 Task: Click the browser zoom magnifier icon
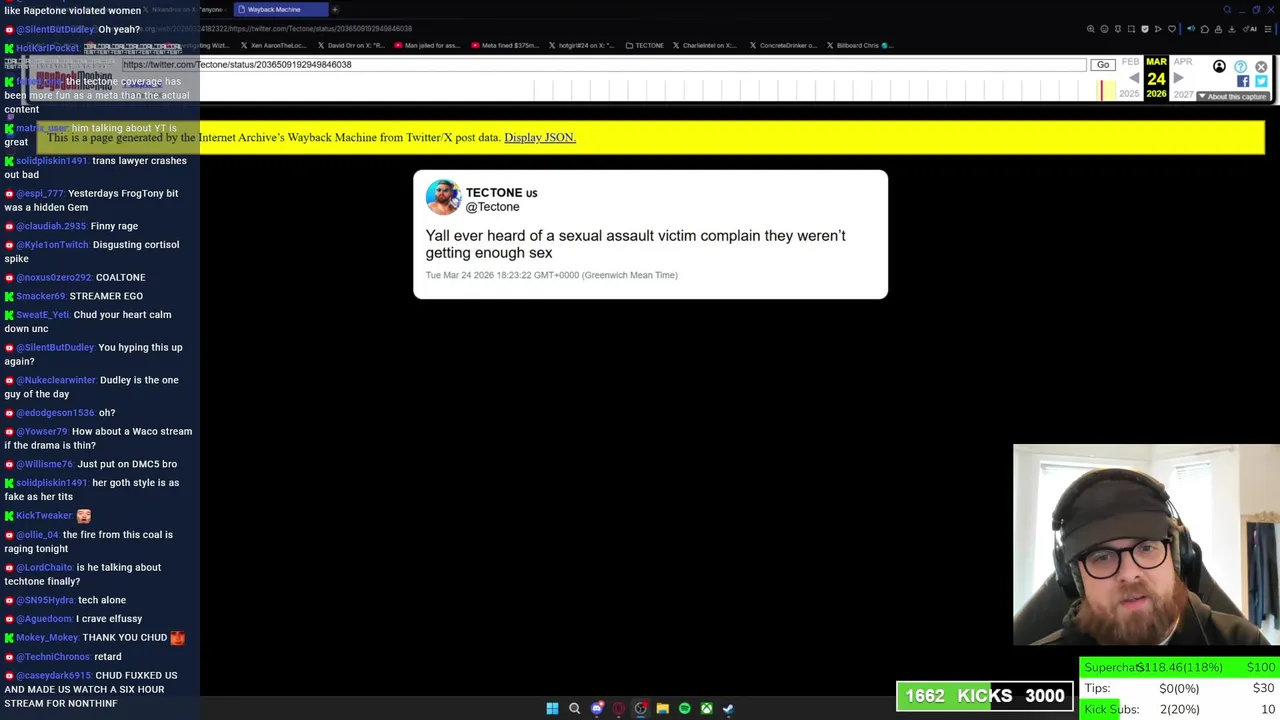[1090, 29]
